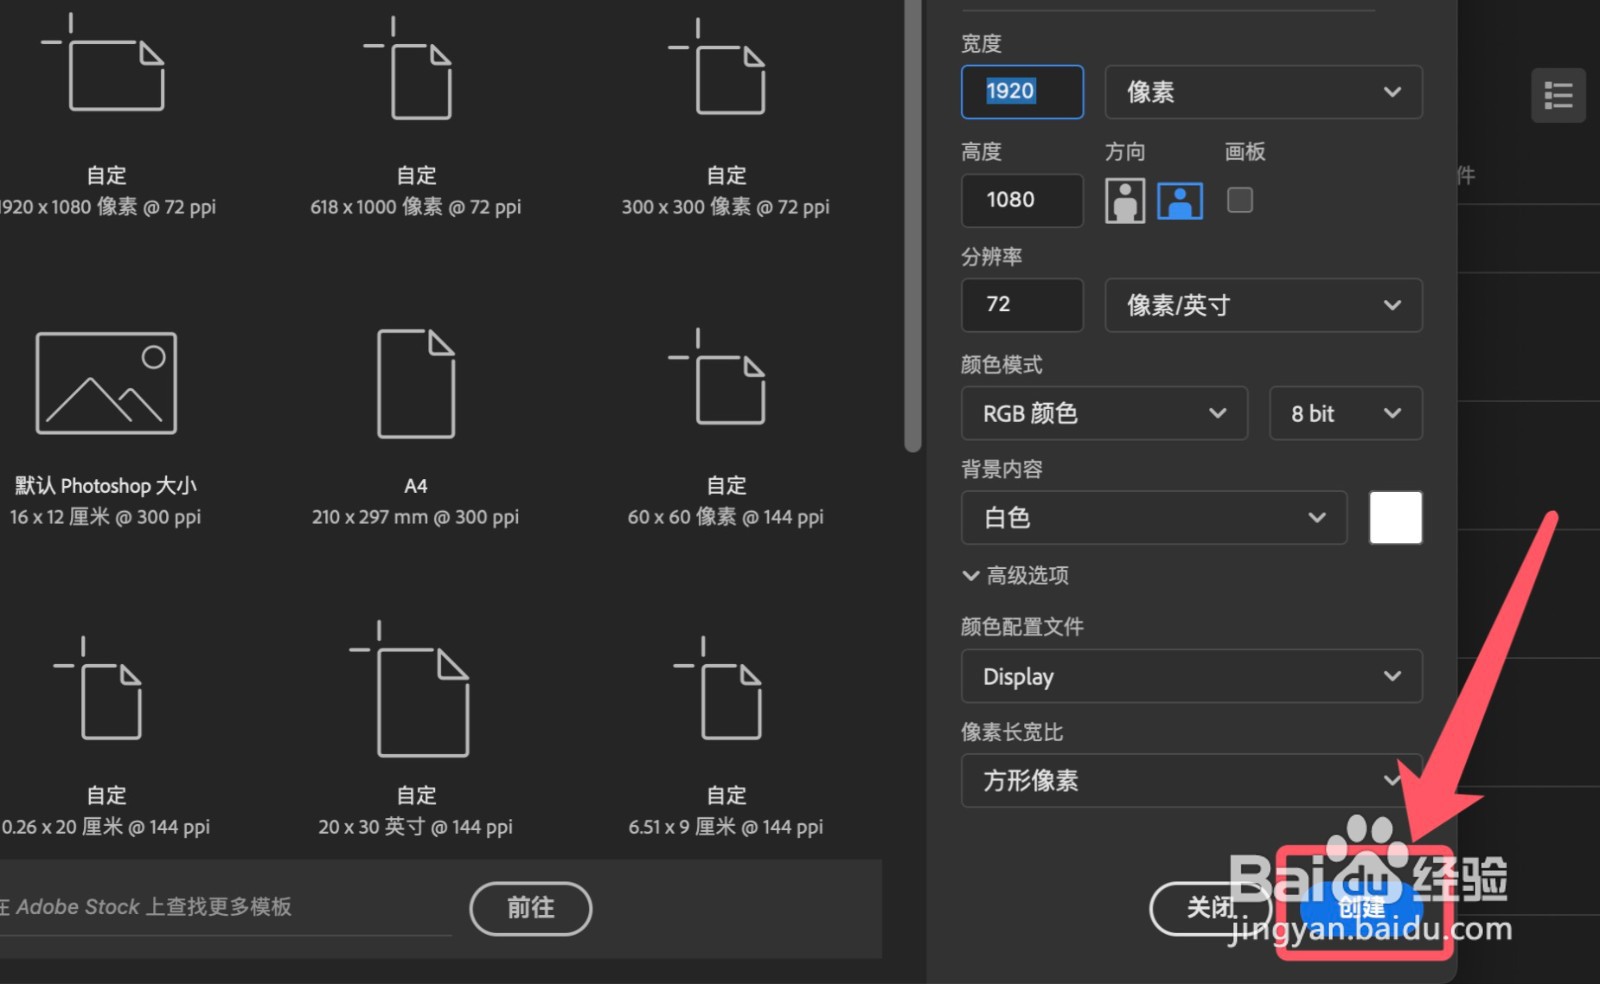Click the text 210 x 297 mm @ 300 ppi

point(415,517)
